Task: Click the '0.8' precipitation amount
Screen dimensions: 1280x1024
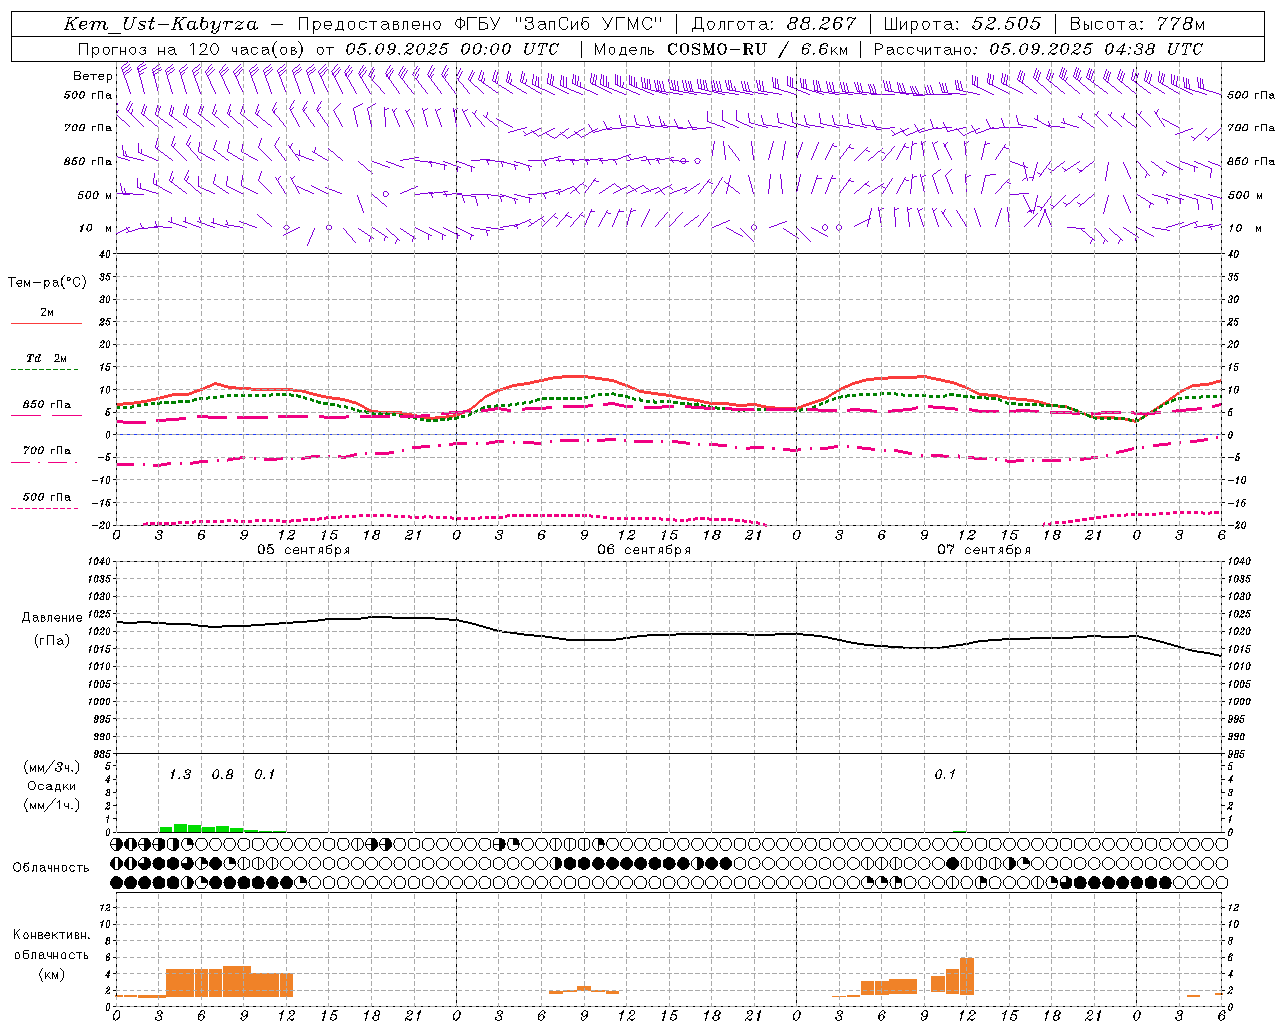Action: coord(223,774)
